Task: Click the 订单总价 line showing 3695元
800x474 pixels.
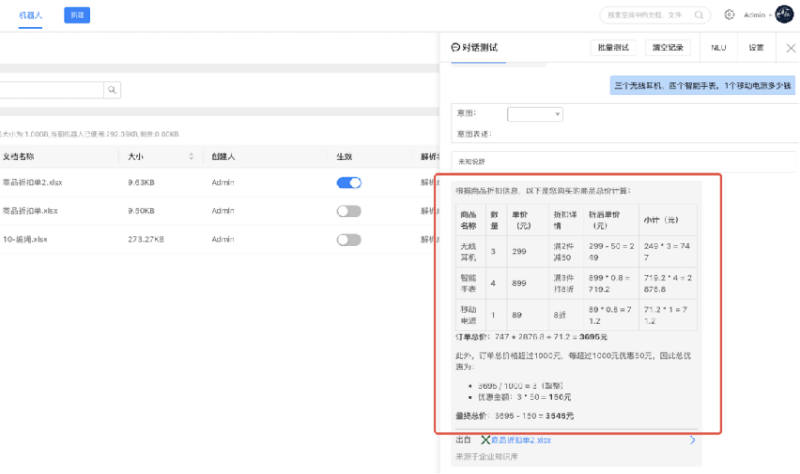Action: pos(531,337)
